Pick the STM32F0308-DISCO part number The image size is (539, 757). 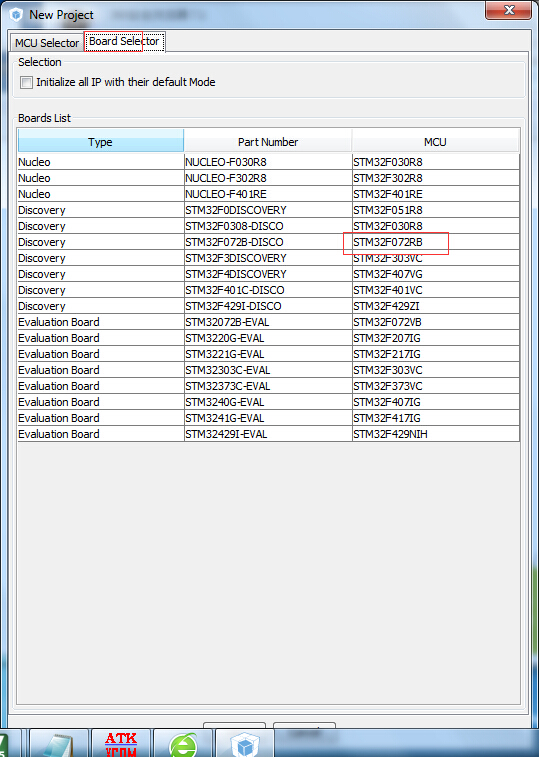click(268, 226)
